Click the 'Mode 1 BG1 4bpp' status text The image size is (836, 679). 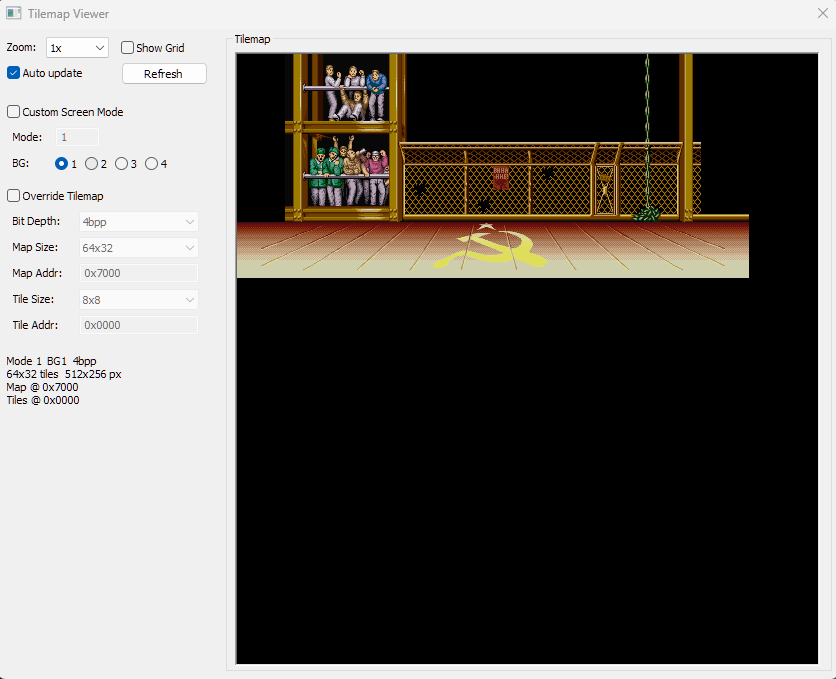[x=51, y=361]
